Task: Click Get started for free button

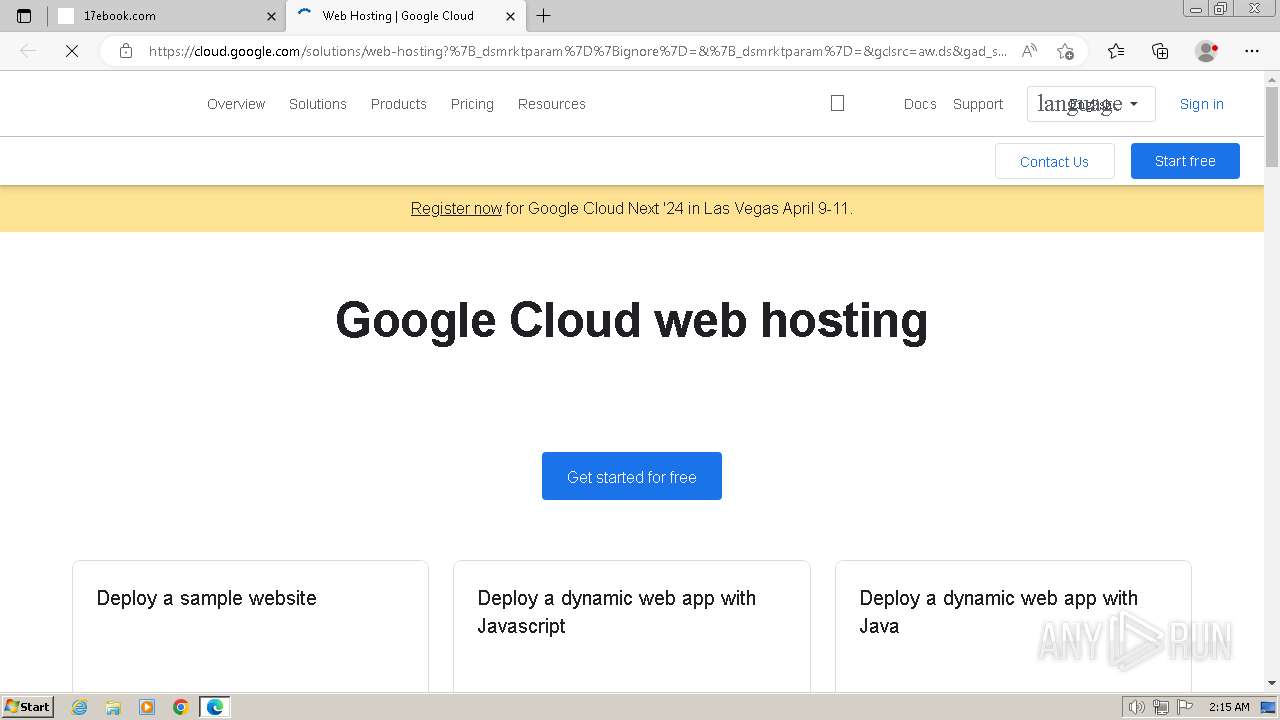Action: click(632, 476)
